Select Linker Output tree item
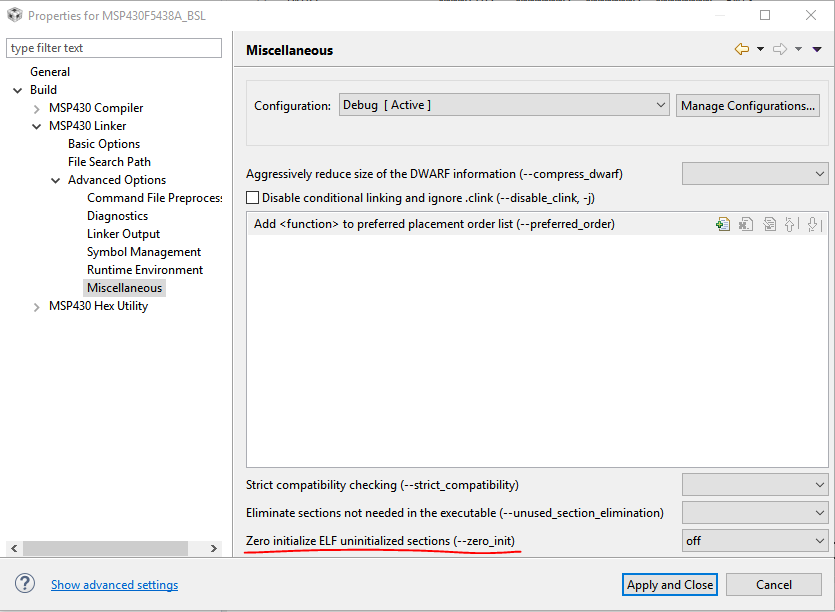Viewport: 835px width, 612px height. tap(123, 234)
